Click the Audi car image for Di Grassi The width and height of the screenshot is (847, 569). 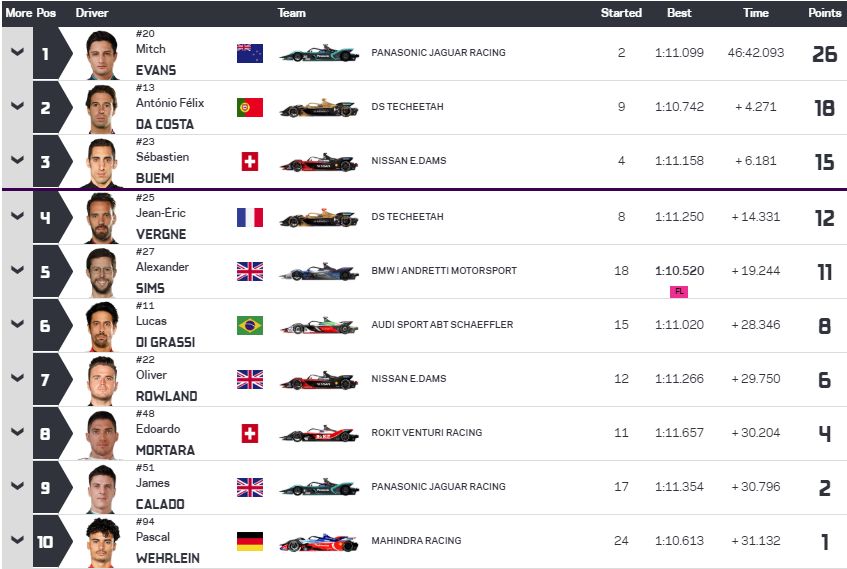click(319, 325)
